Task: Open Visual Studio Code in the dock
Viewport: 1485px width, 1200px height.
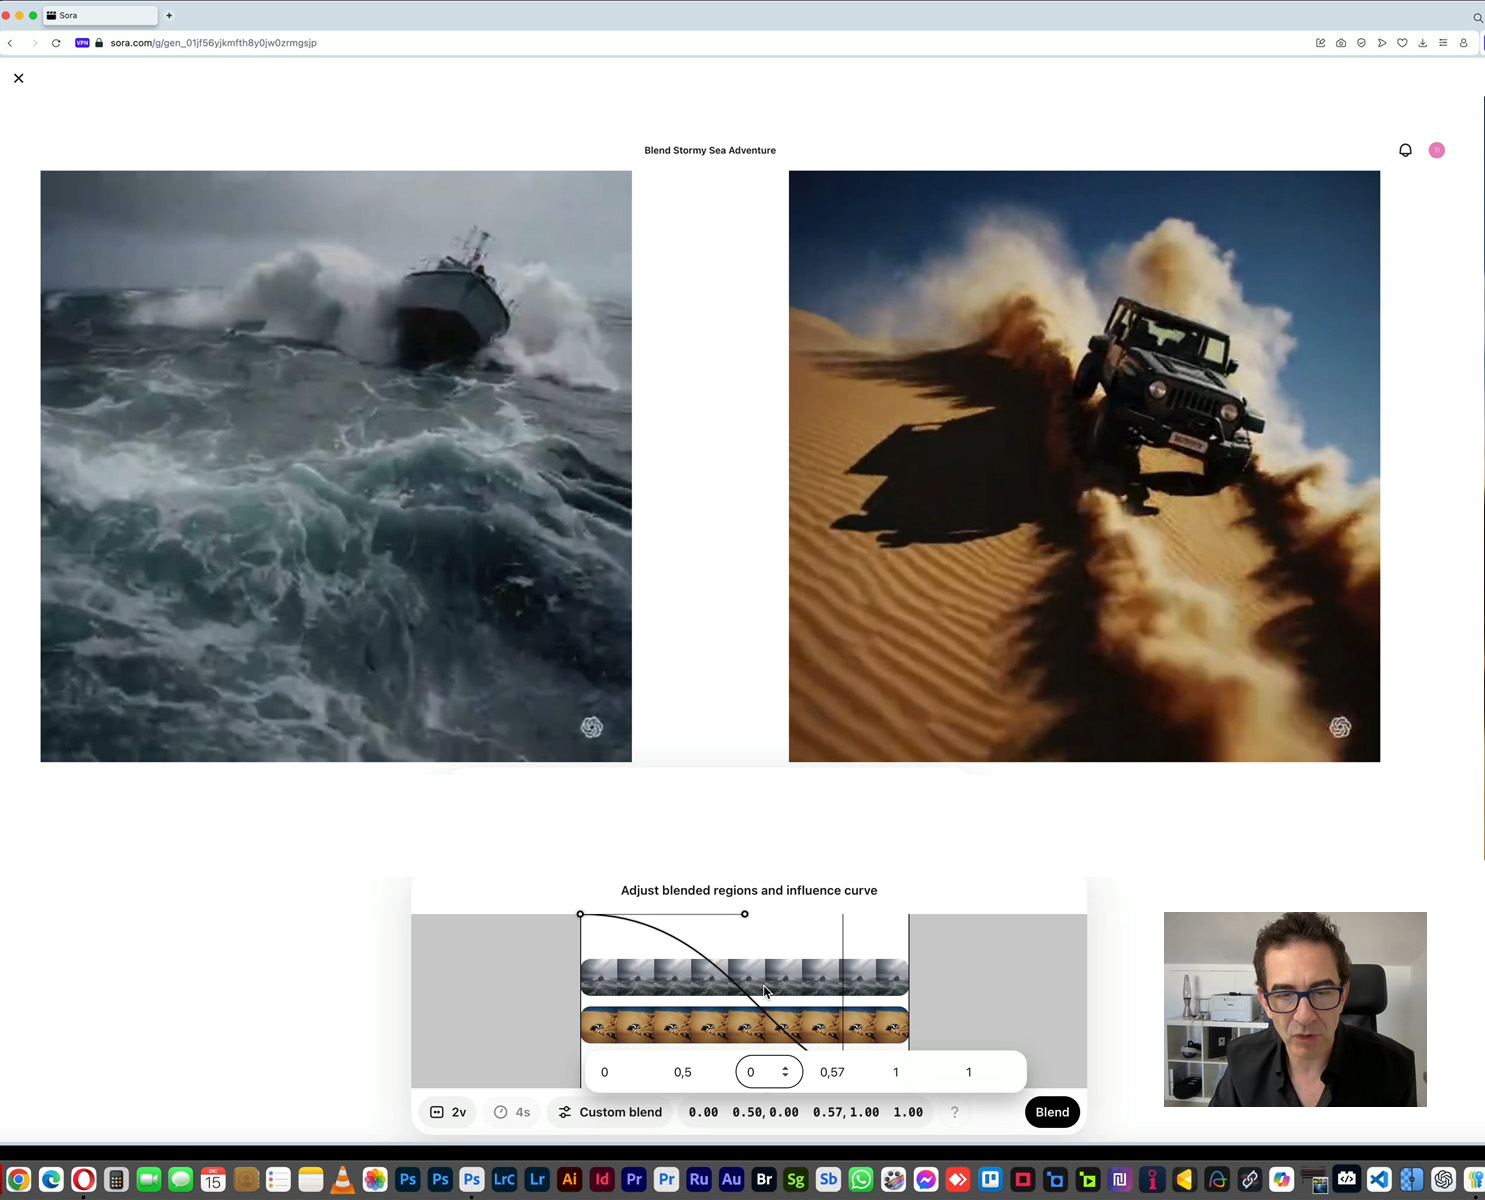Action: pyautogui.click(x=1379, y=1179)
